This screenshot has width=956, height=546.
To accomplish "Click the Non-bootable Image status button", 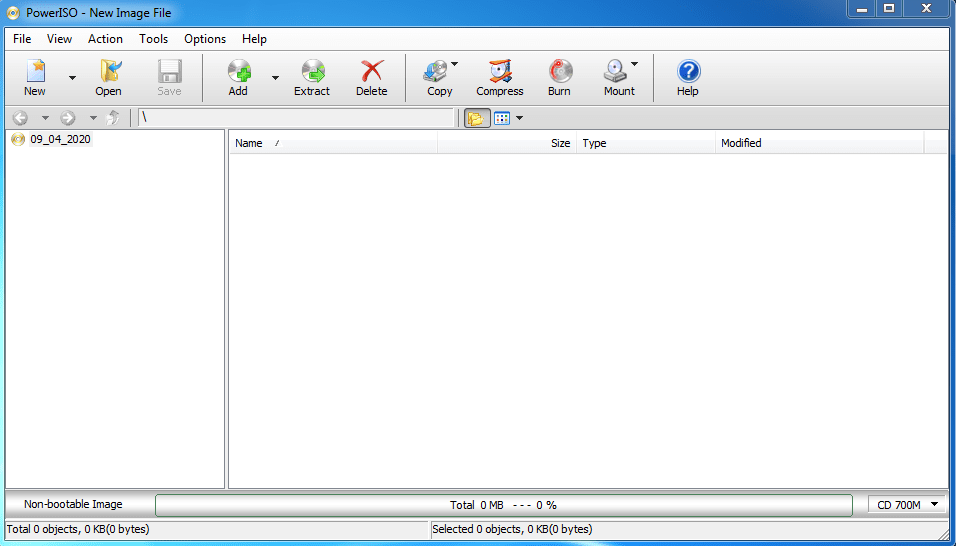I will click(x=73, y=505).
